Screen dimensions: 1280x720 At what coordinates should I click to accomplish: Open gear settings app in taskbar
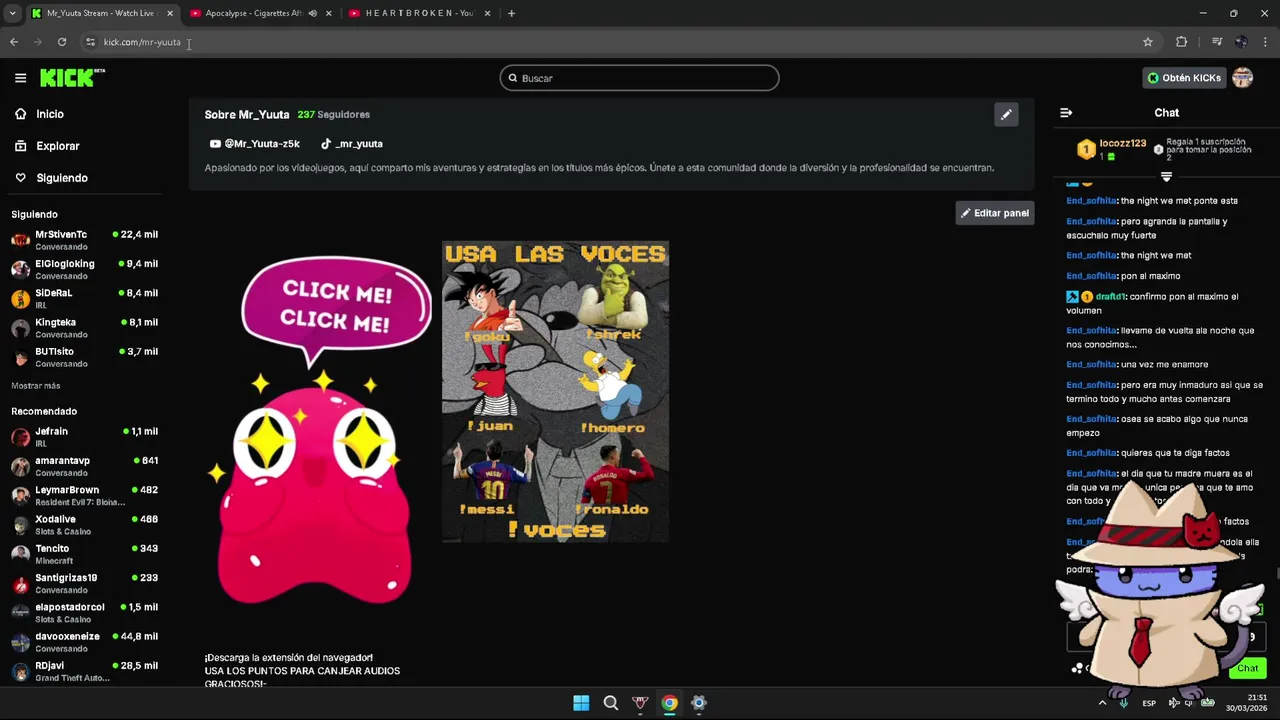[699, 703]
